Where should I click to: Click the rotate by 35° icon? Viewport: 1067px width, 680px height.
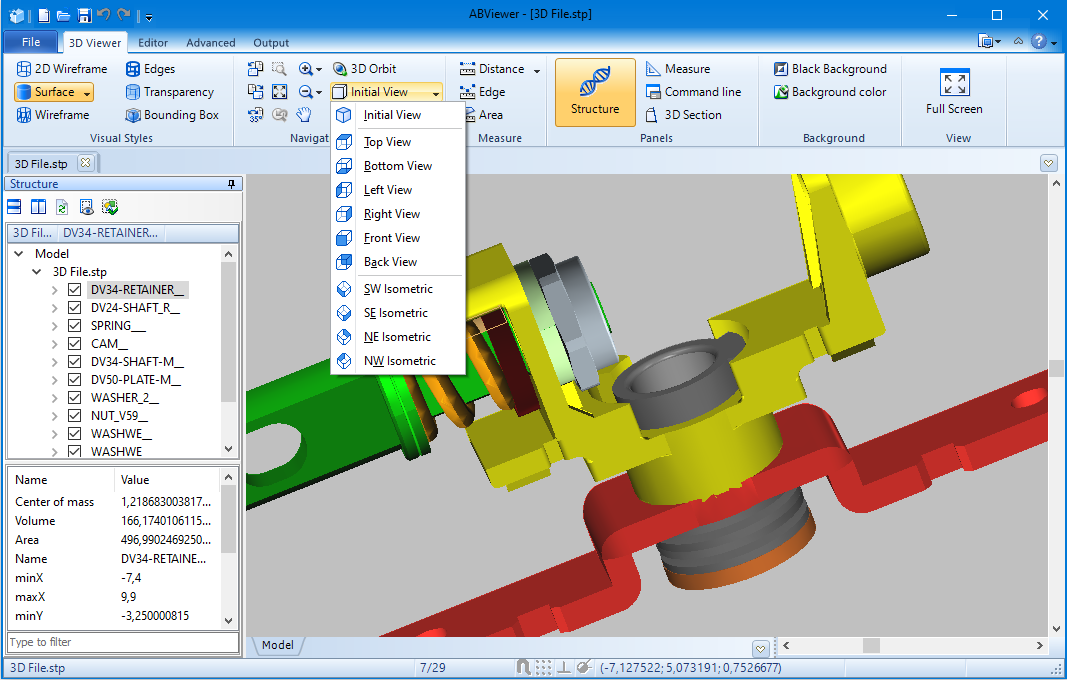(255, 115)
